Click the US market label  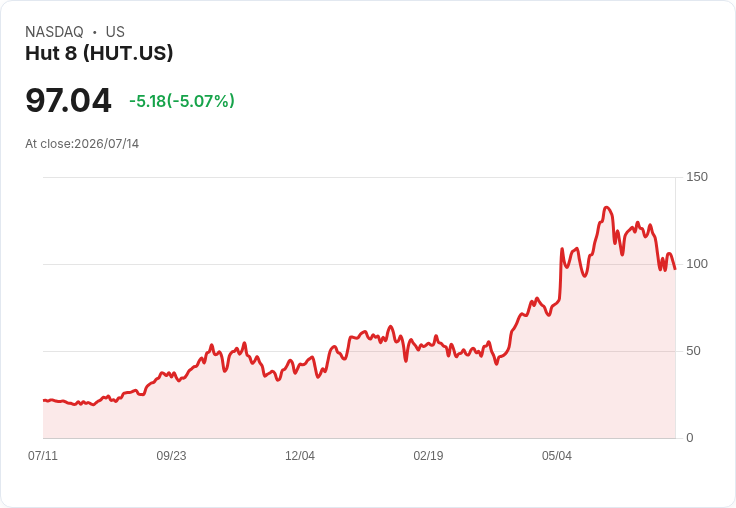[115, 32]
